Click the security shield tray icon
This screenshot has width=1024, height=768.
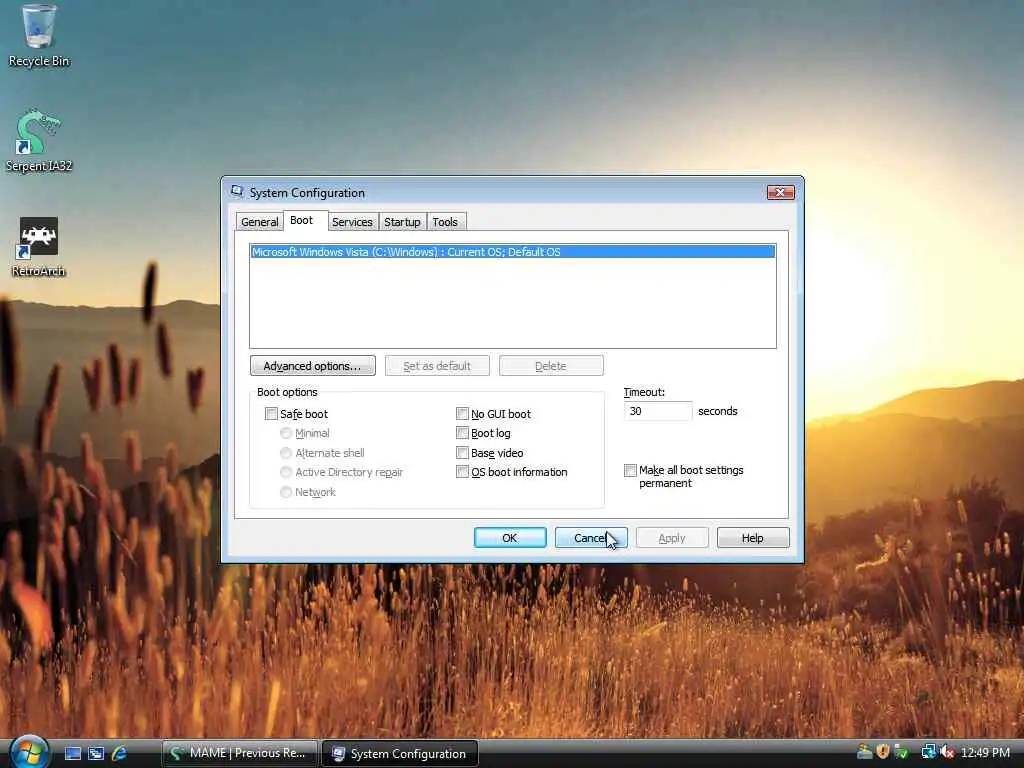[883, 752]
